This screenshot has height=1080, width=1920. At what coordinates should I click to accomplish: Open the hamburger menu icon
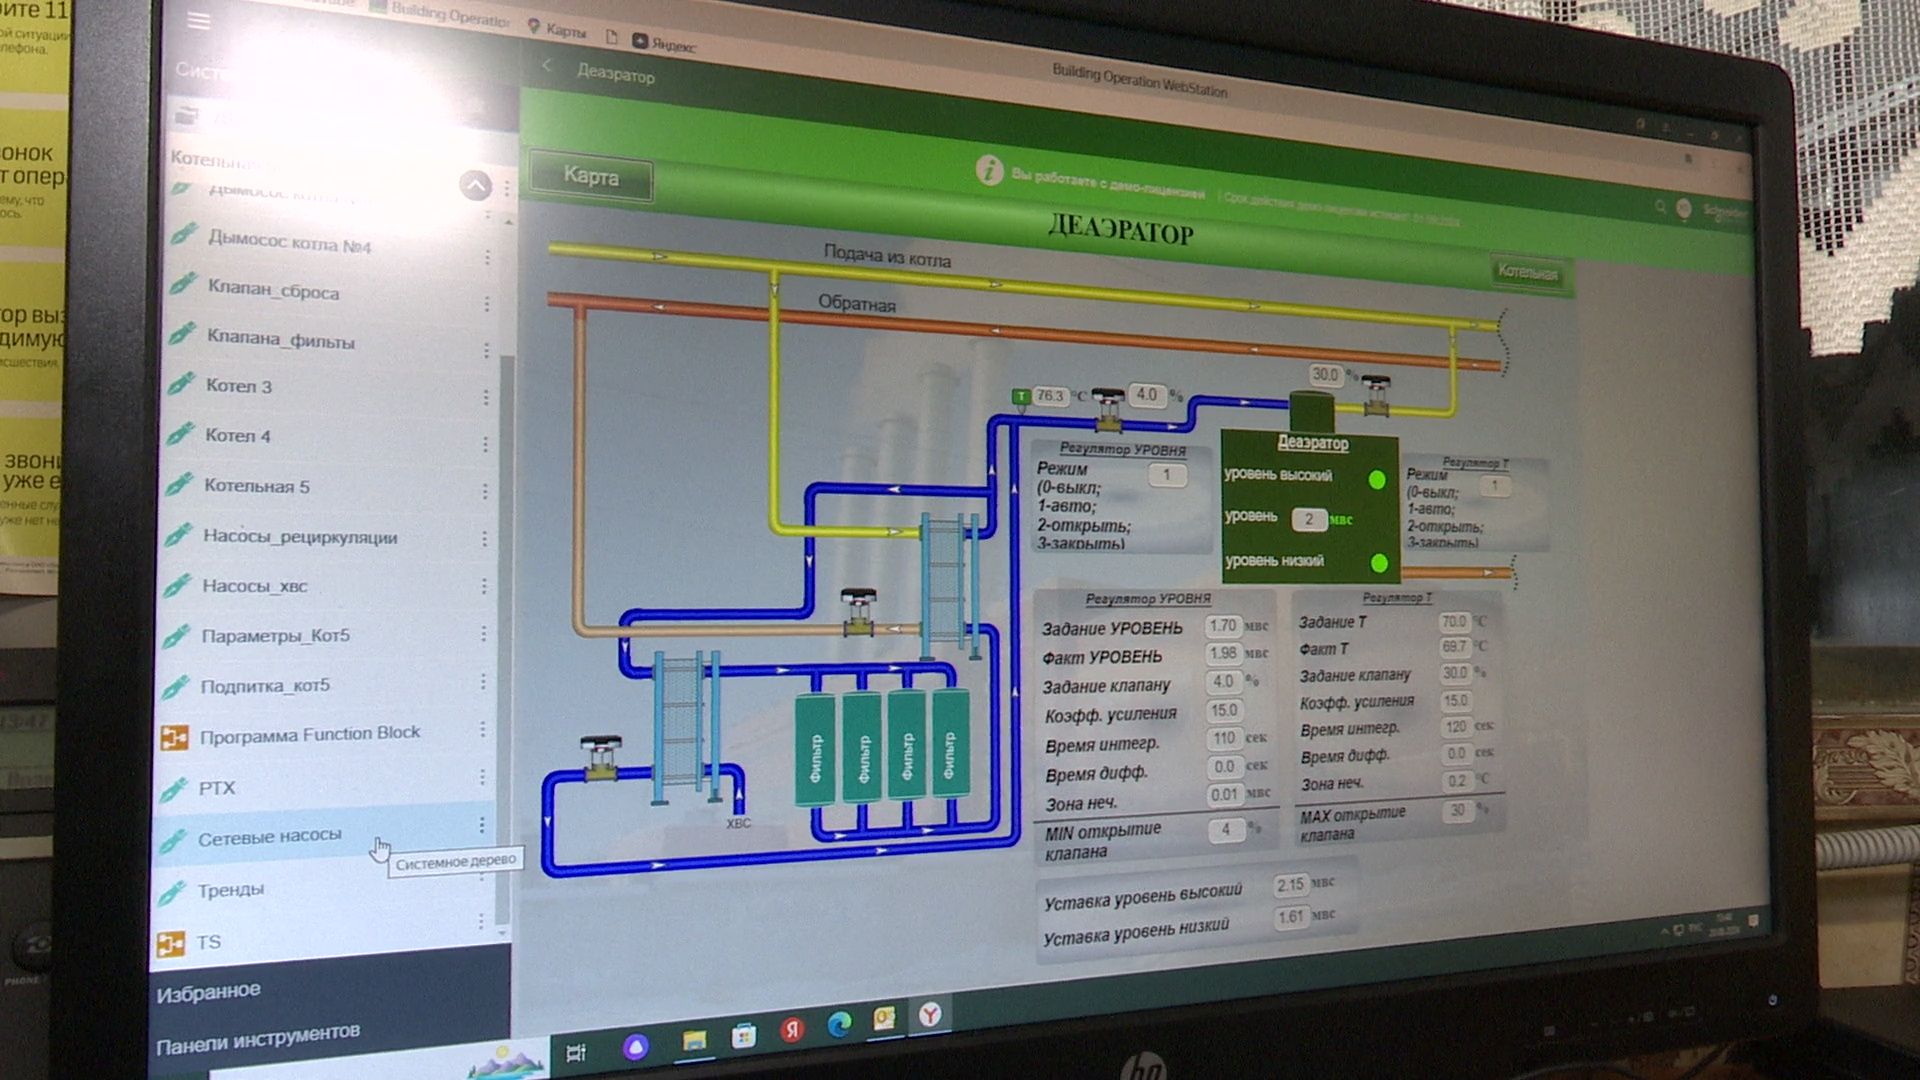coord(199,21)
